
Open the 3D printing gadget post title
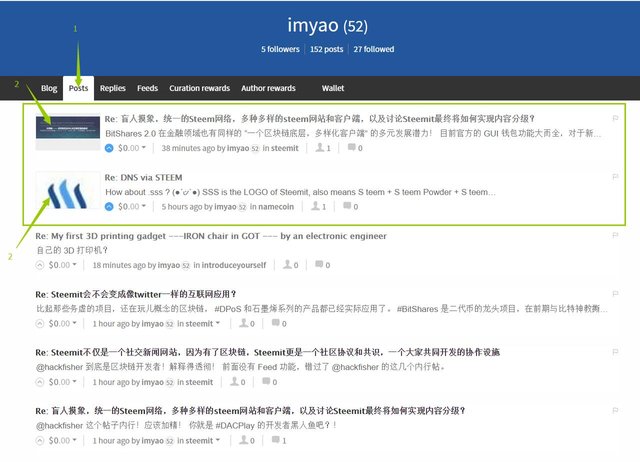point(211,236)
